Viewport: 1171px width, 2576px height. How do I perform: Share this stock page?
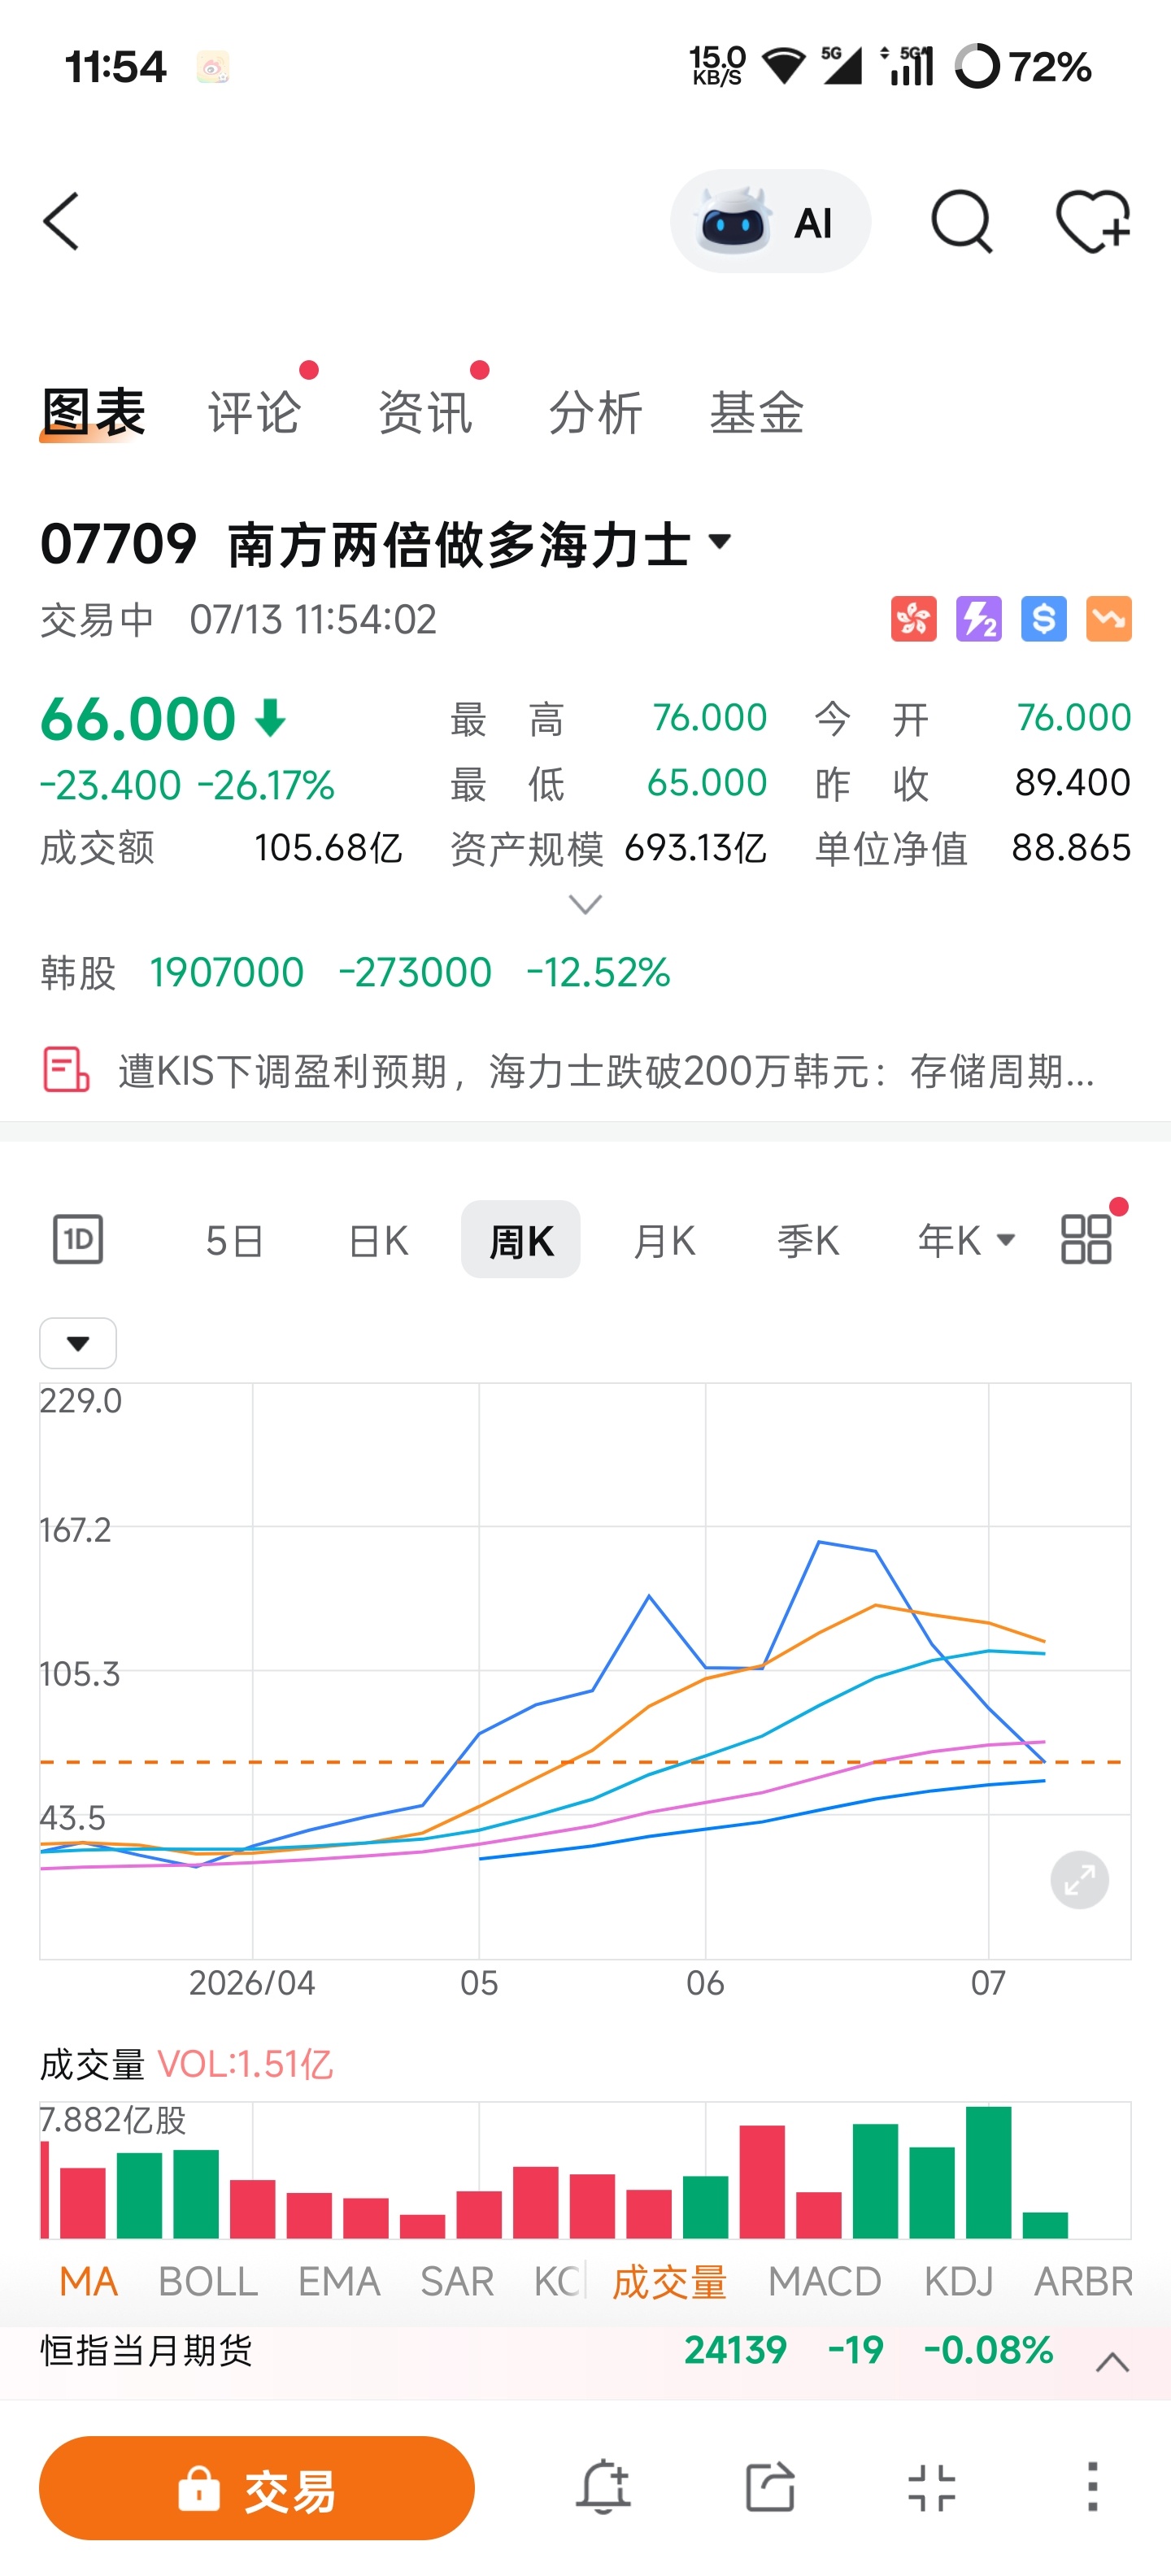(x=770, y=2487)
